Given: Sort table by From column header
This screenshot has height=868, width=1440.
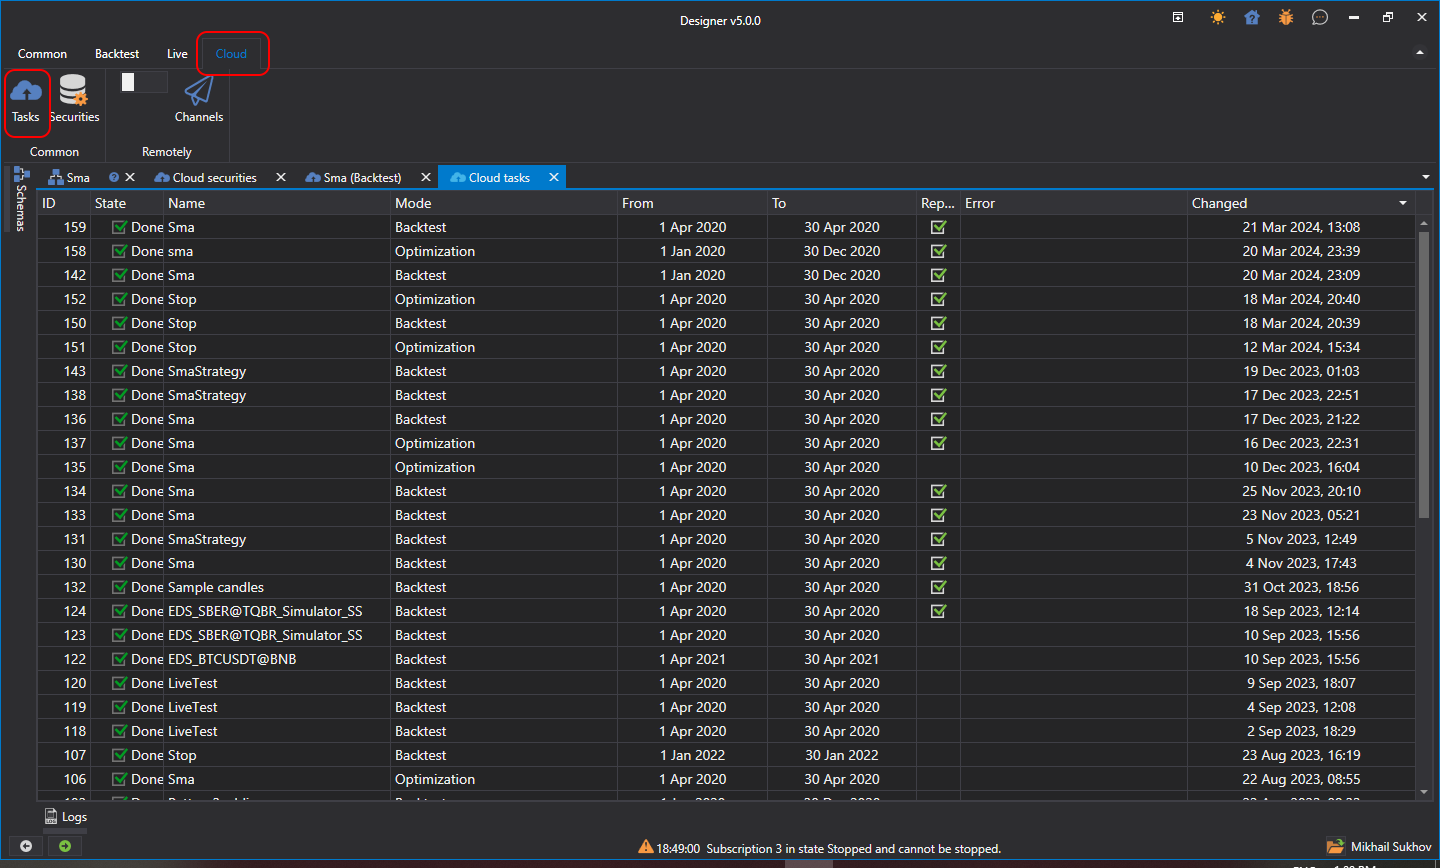Looking at the screenshot, I should click(x=693, y=203).
